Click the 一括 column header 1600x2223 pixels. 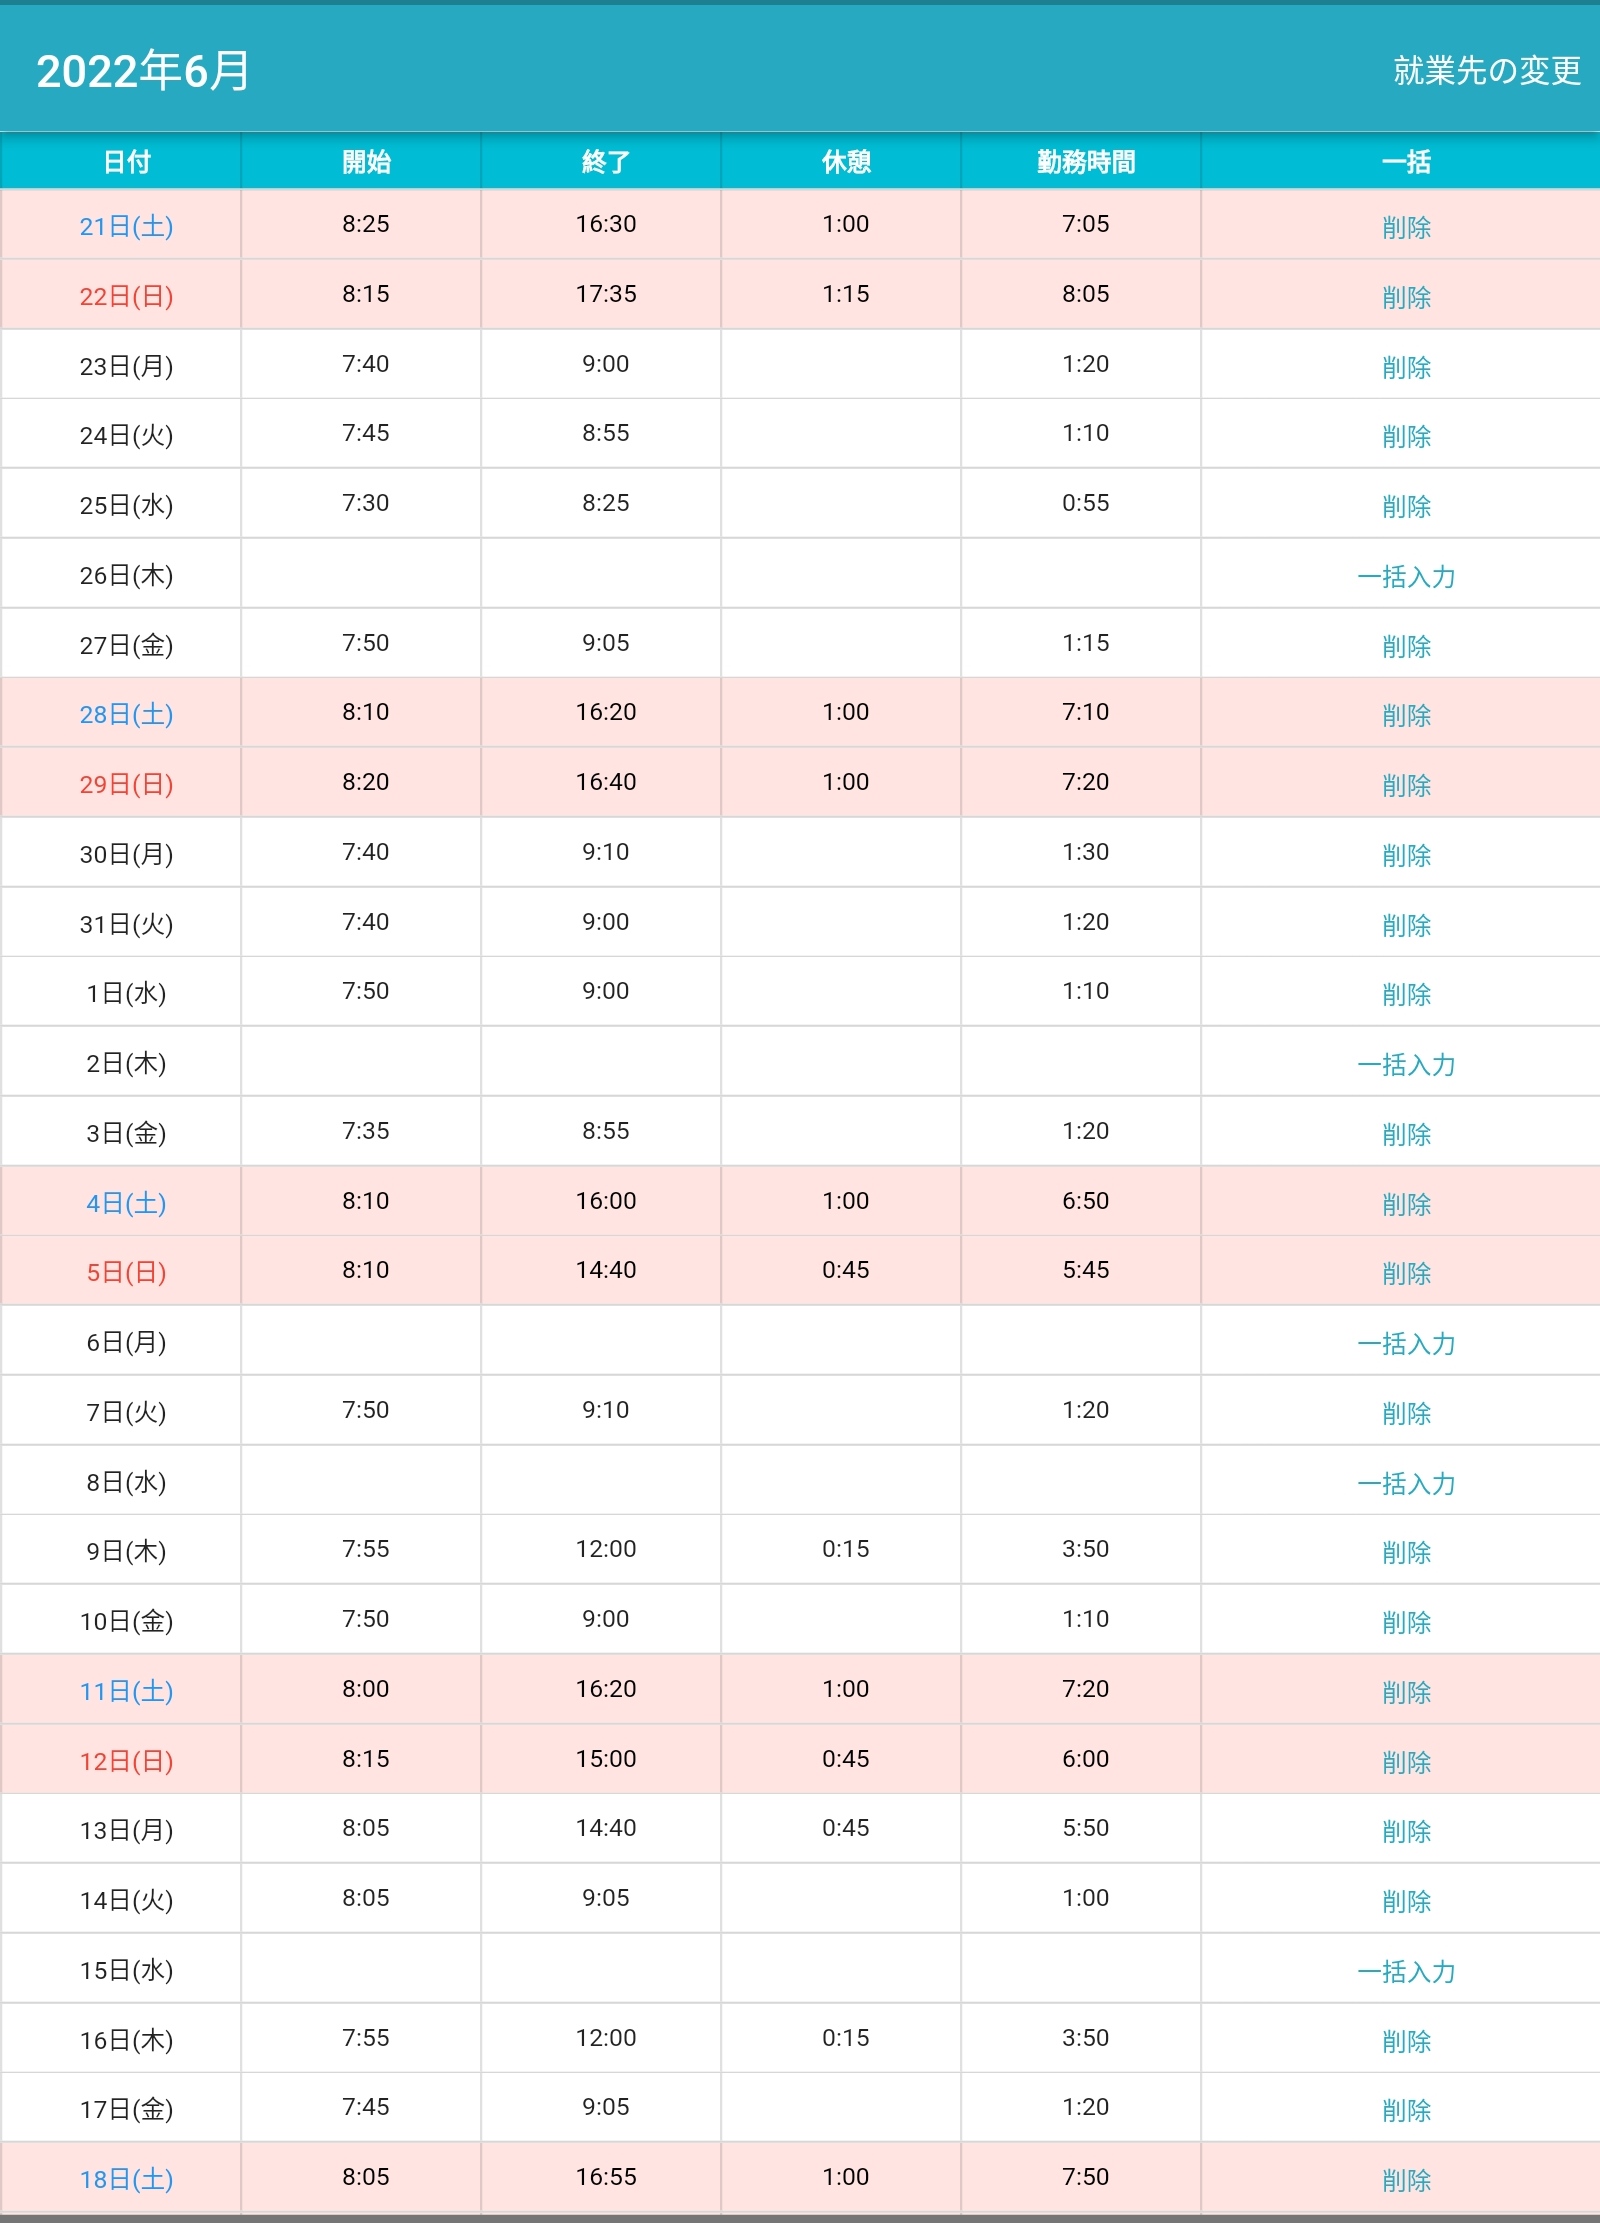[1406, 162]
